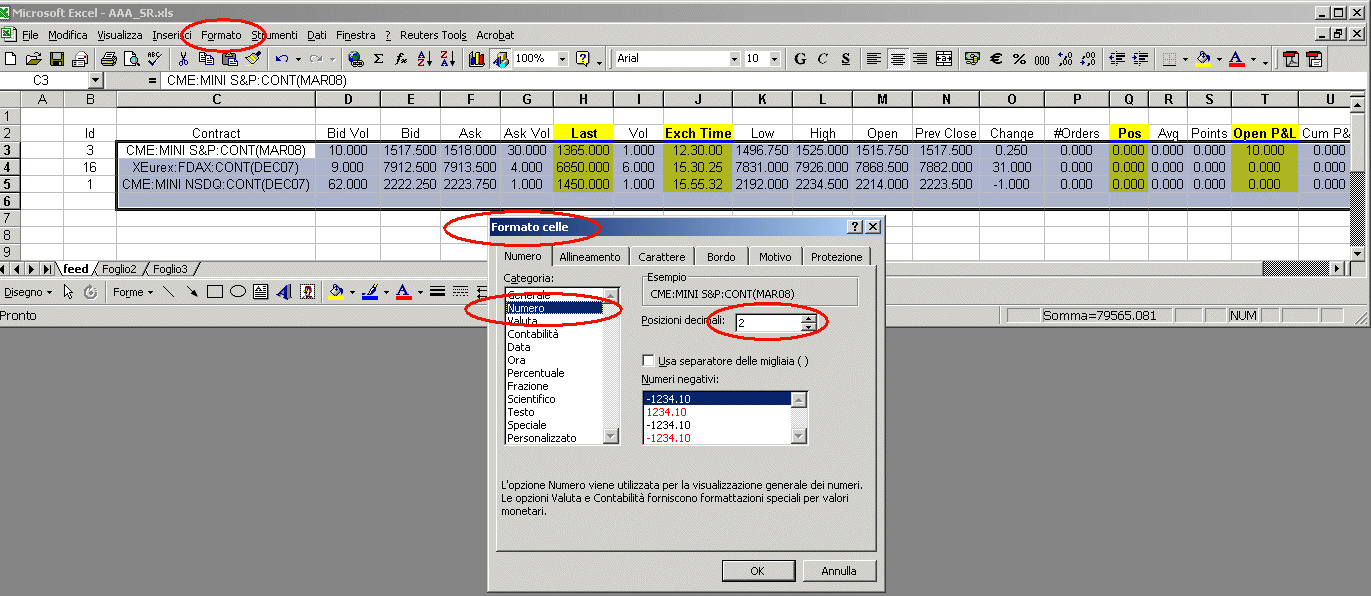
Task: Create a new blank workbook
Action: (10, 59)
